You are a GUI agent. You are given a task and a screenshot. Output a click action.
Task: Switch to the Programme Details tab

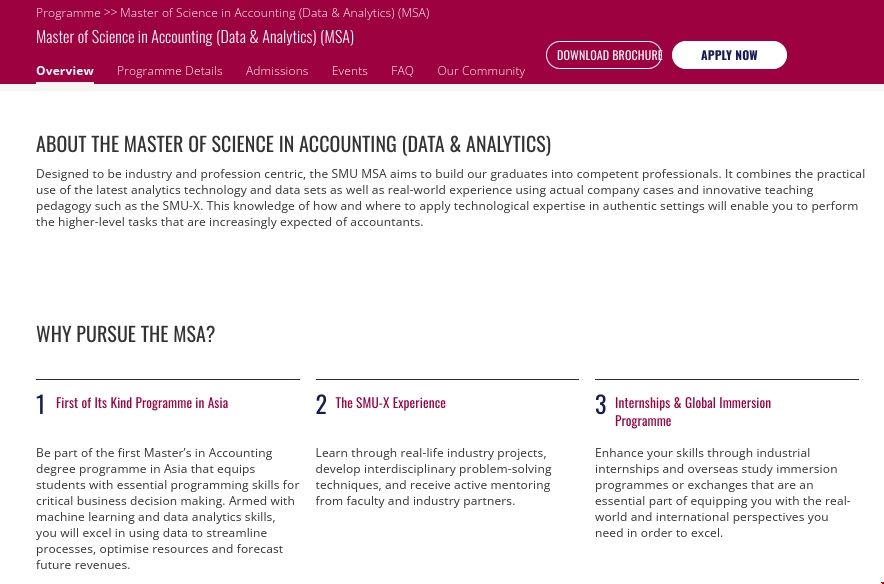[169, 71]
